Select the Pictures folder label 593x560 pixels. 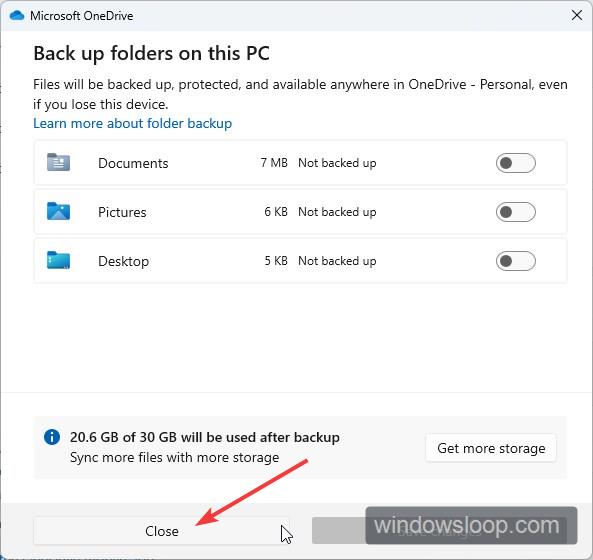point(122,212)
